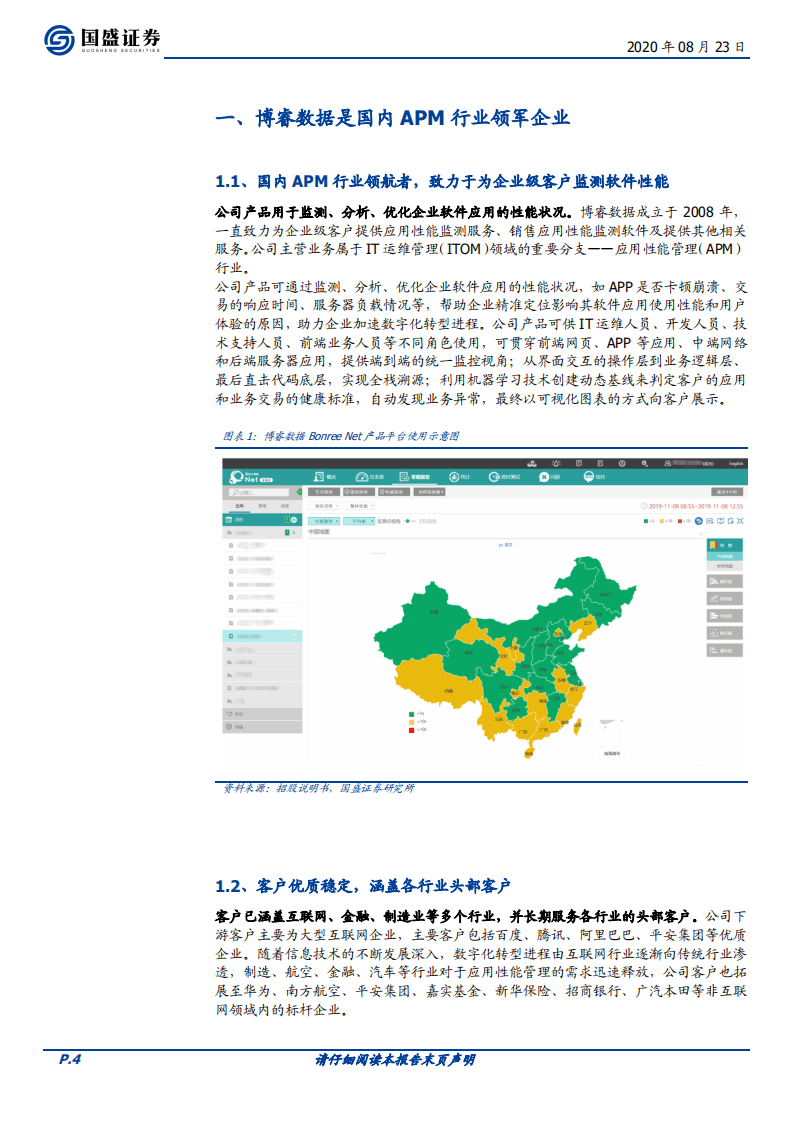Image resolution: width=793 pixels, height=1122 pixels.
Task: Switch to last grey chart button
Action: (725, 650)
